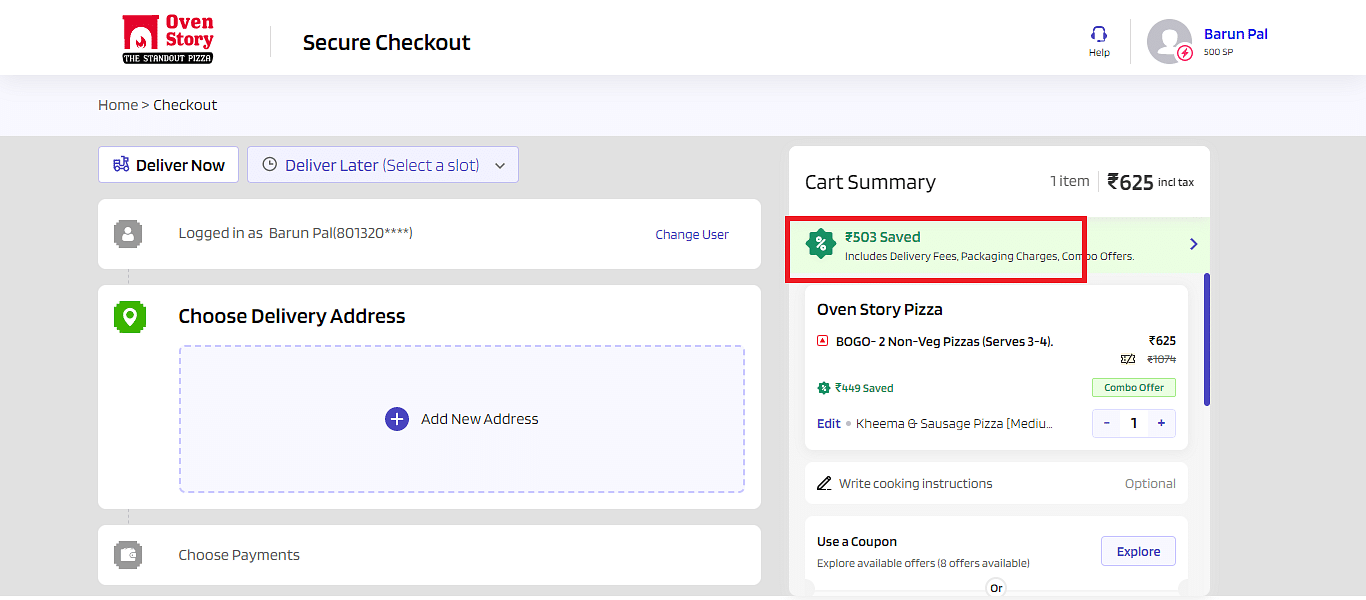Open the Deliver Later slot dropdown
The width and height of the screenshot is (1366, 600).
click(383, 165)
